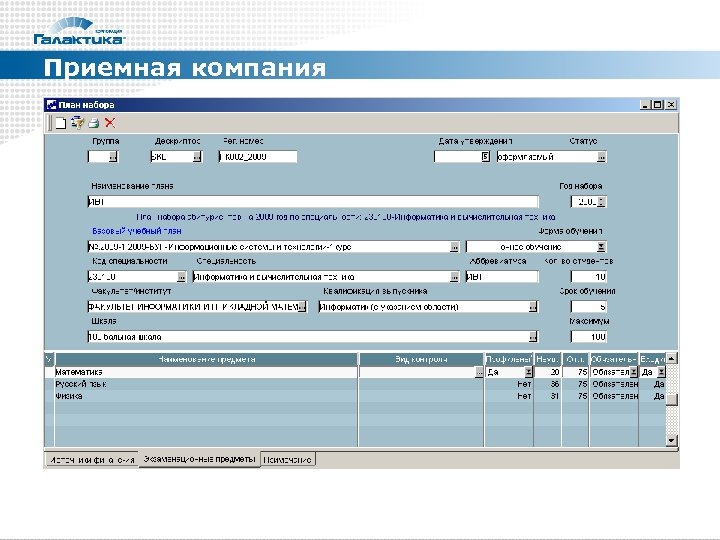Switch to the Примечание tab
720x540 pixels.
tap(288, 460)
